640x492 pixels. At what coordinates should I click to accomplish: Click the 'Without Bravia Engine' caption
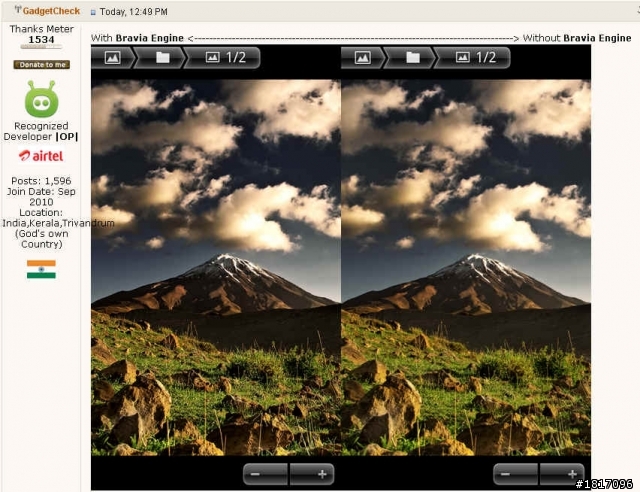pos(577,38)
